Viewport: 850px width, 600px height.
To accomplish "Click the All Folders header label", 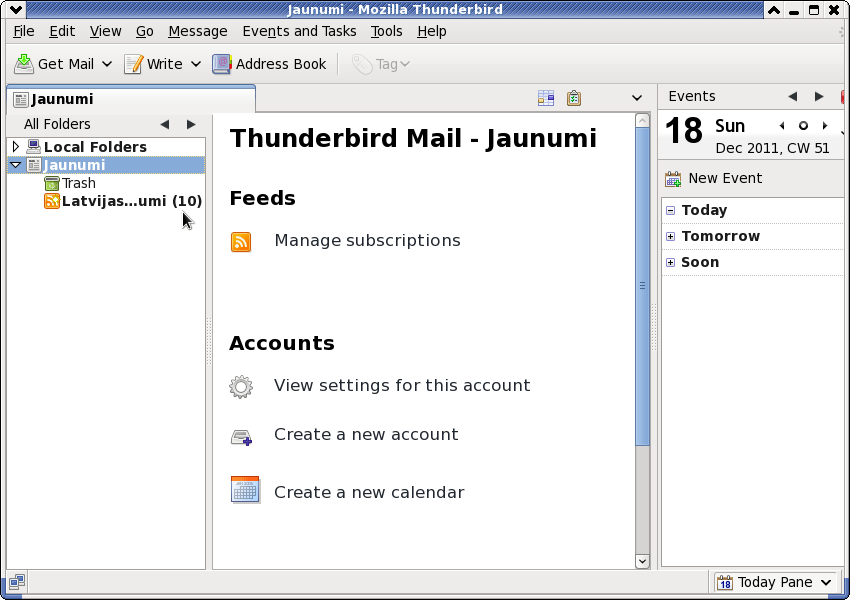I will (x=57, y=124).
